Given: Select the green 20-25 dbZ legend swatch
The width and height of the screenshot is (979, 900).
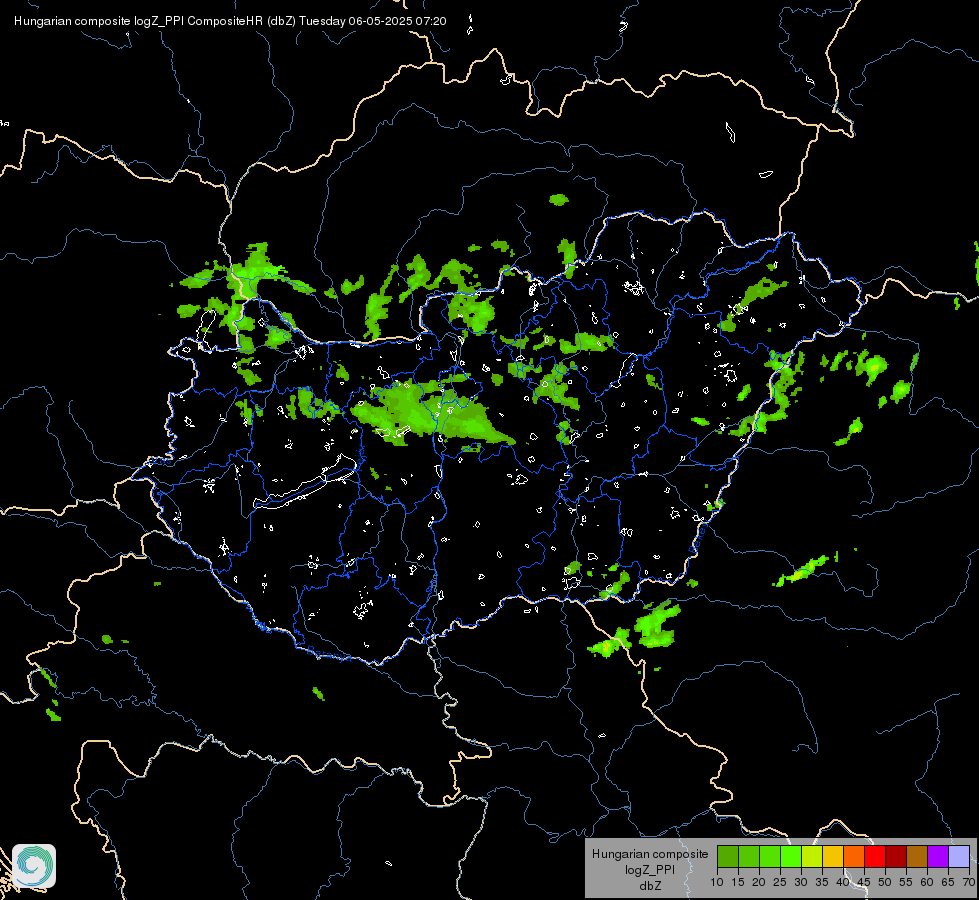Looking at the screenshot, I should [770, 856].
